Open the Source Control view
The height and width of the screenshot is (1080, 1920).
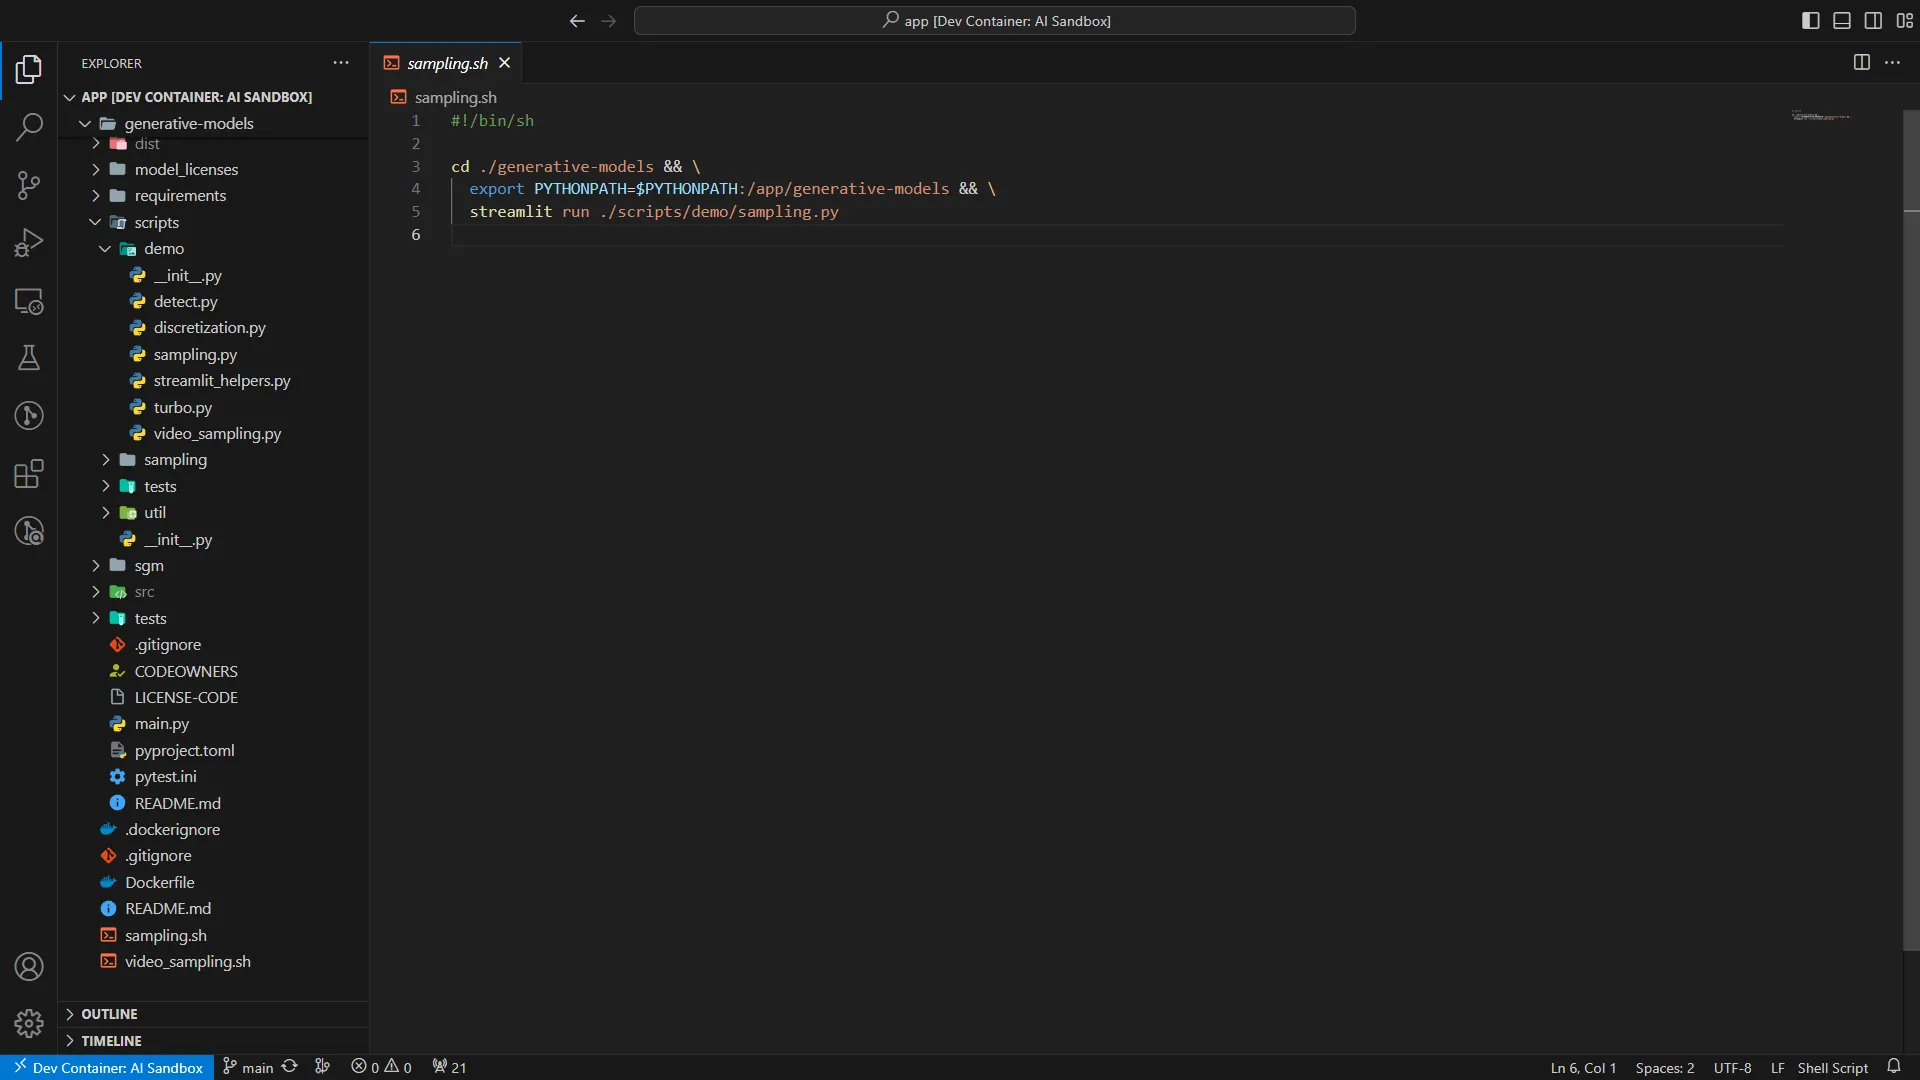tap(29, 185)
